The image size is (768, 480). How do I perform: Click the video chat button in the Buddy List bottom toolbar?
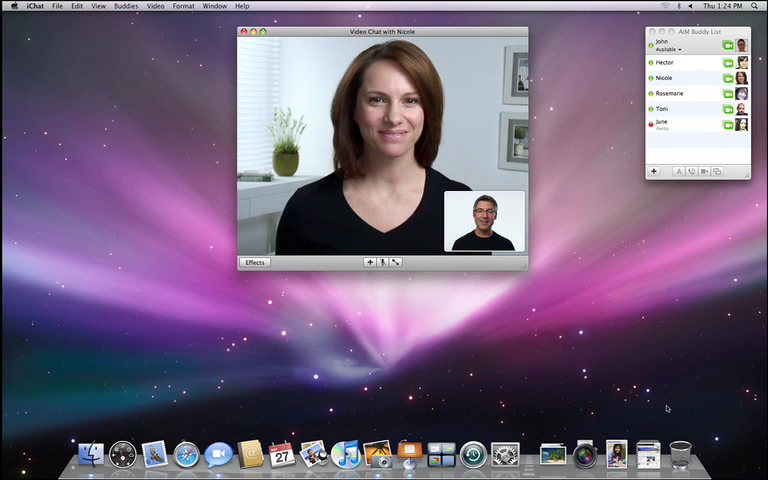[704, 171]
